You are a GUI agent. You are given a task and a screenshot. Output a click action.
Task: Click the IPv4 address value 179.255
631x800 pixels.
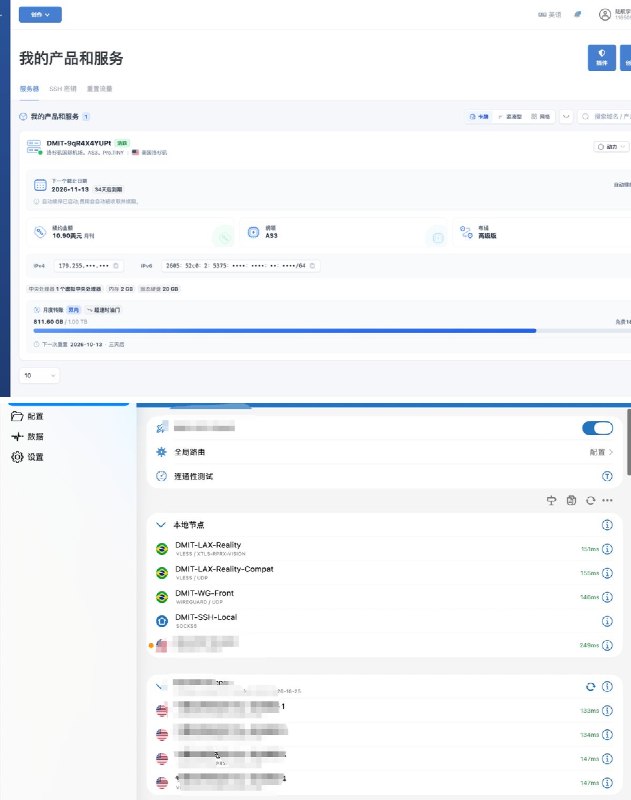point(84,266)
